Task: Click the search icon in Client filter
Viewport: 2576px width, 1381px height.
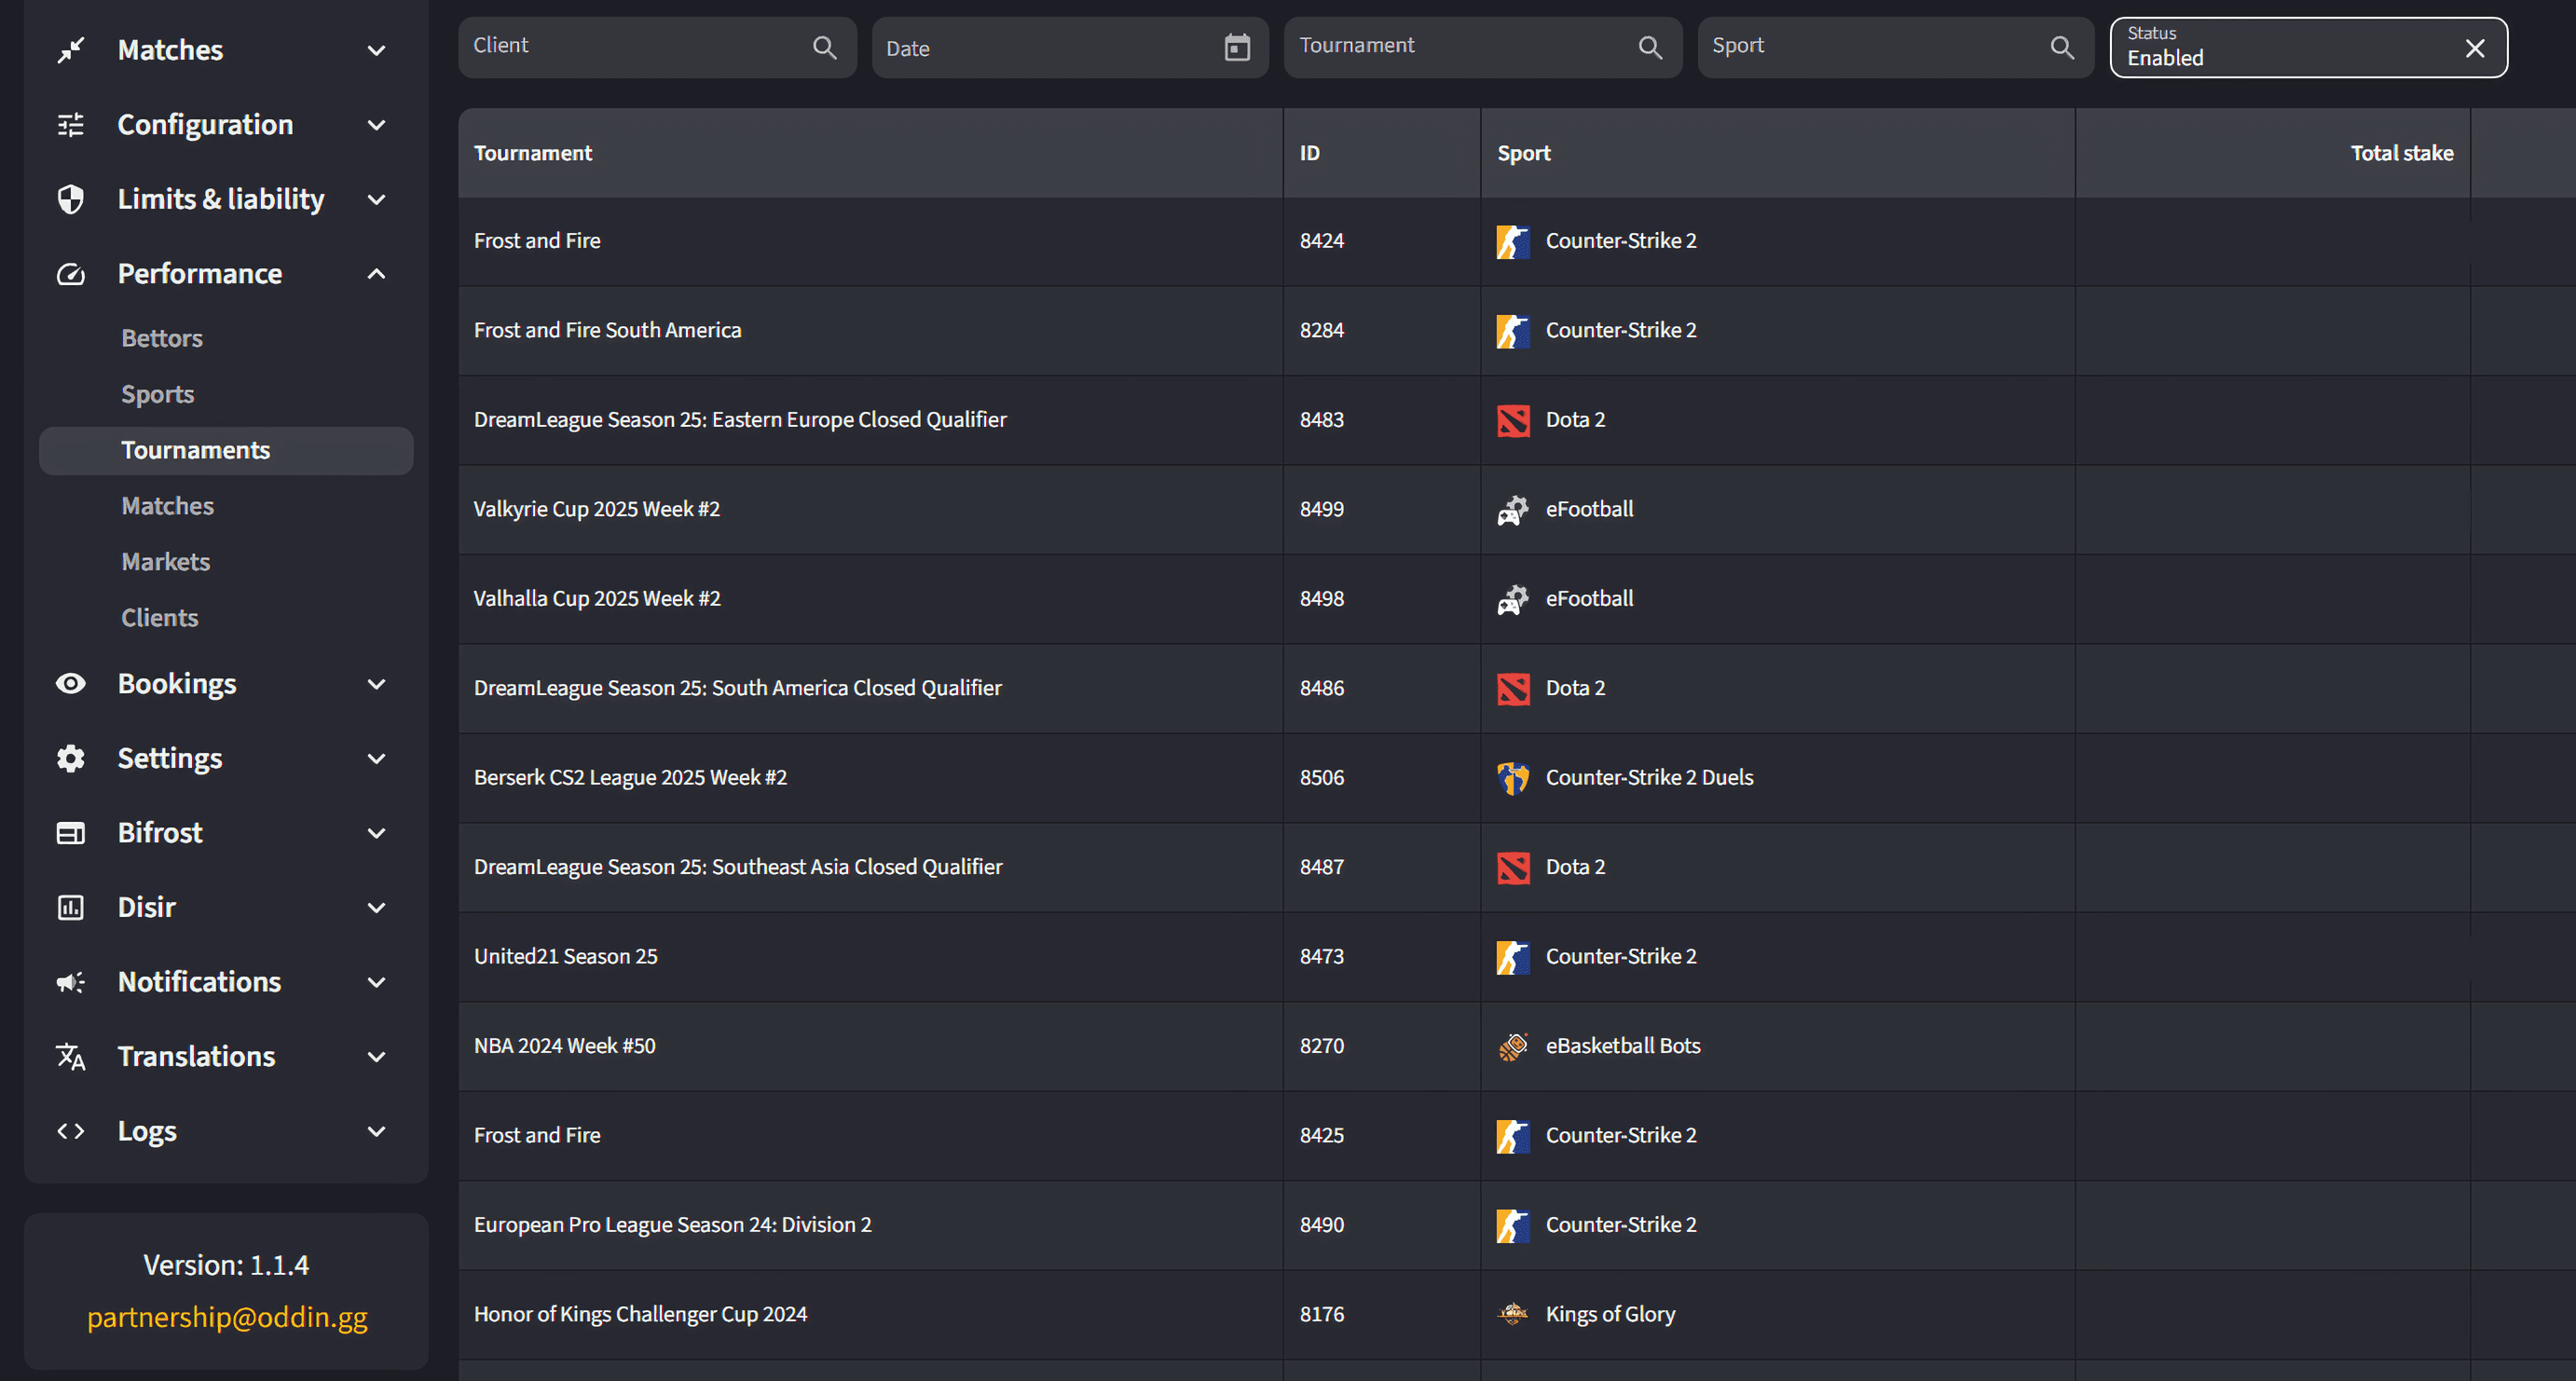Action: pos(824,48)
